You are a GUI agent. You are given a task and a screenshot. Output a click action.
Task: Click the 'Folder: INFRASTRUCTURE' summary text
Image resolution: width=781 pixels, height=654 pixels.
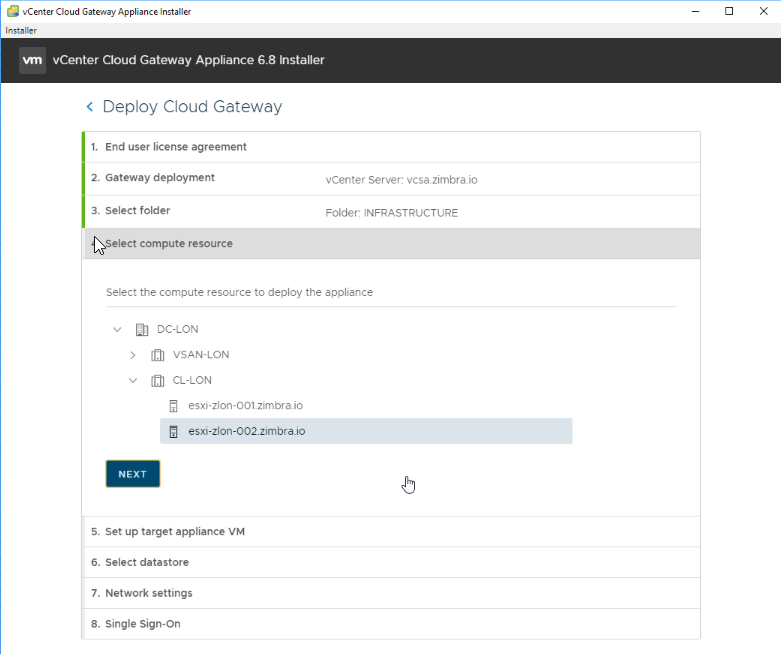(x=391, y=213)
